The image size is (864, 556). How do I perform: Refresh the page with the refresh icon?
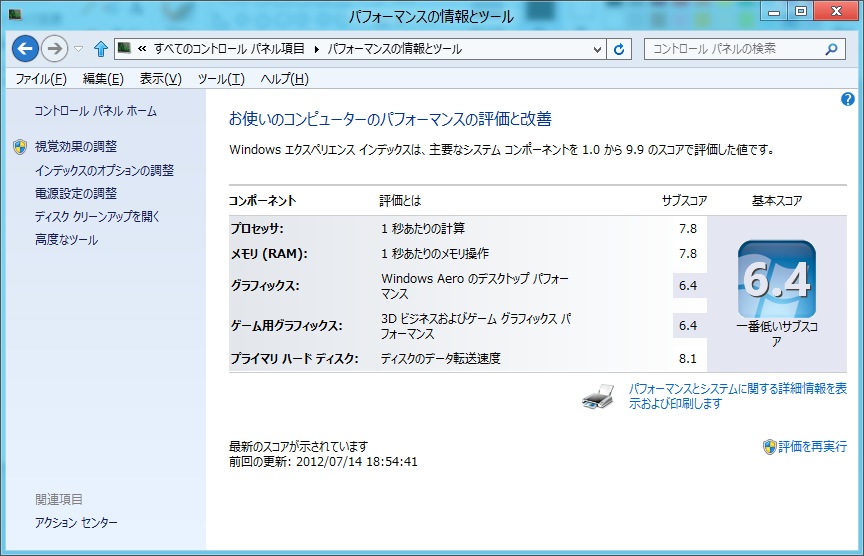coord(619,50)
